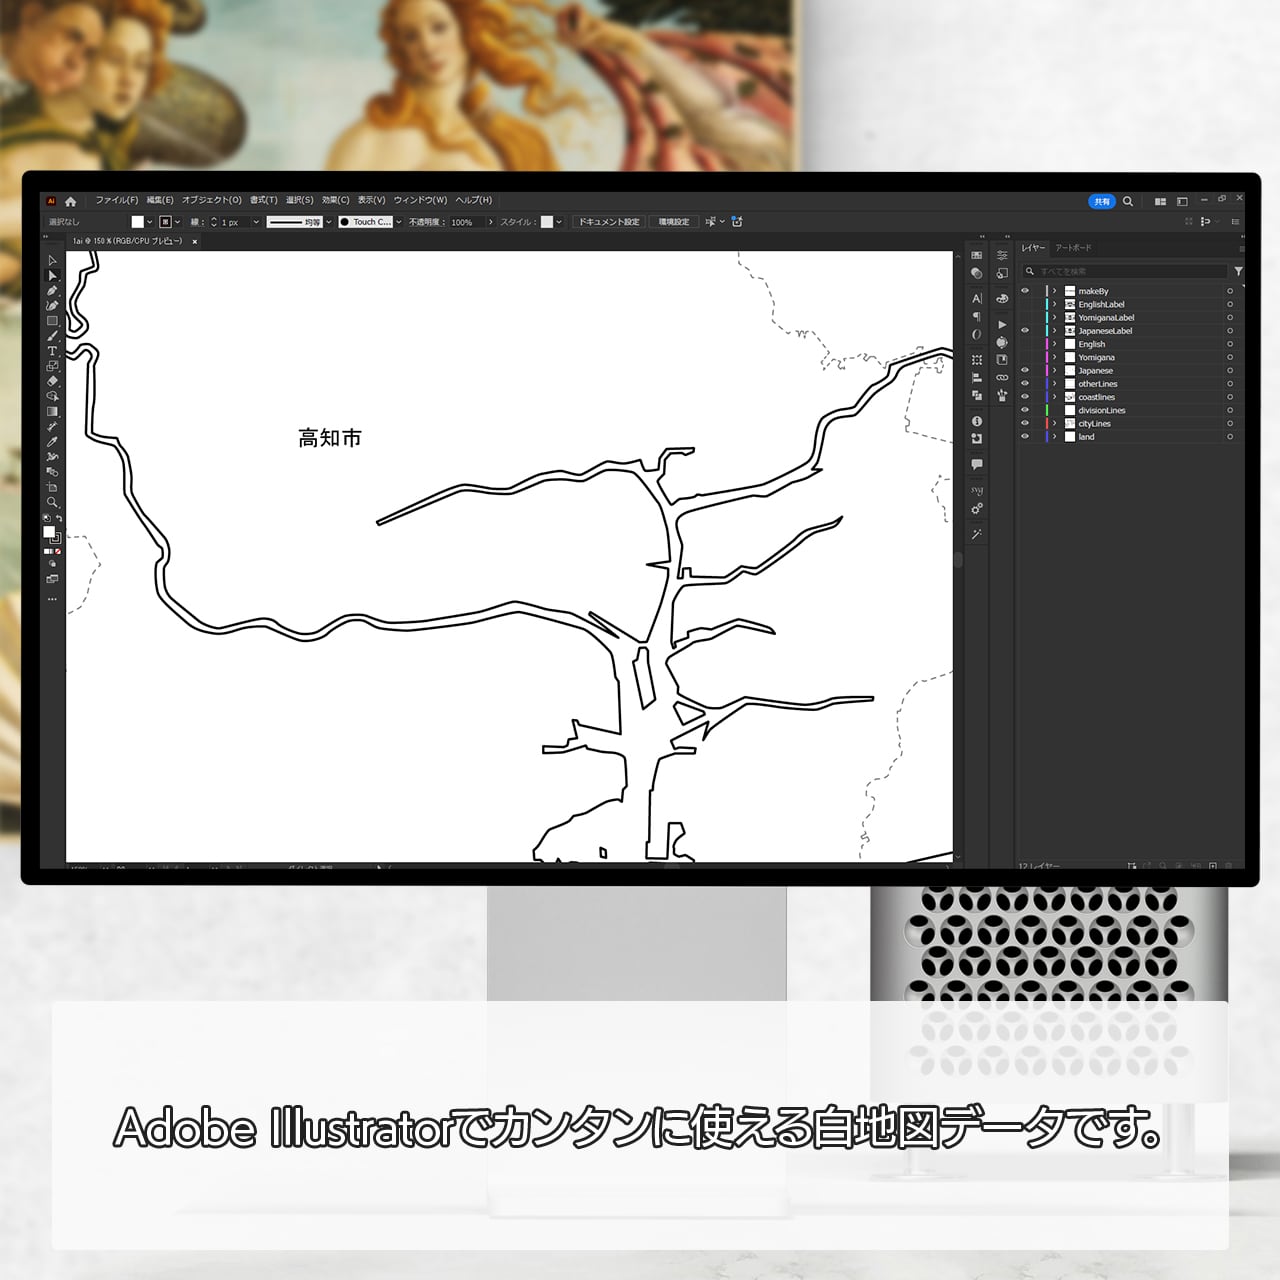Hide the coastlines layer
The height and width of the screenshot is (1280, 1280).
pos(1024,397)
